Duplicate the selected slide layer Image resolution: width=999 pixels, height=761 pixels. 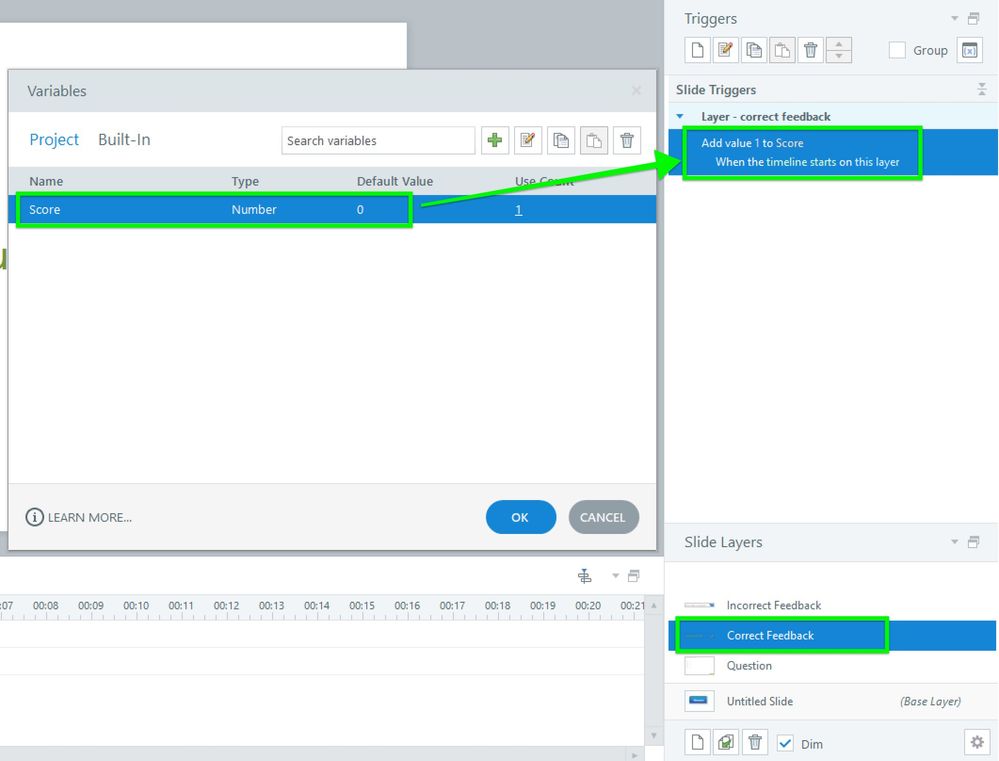tap(726, 743)
